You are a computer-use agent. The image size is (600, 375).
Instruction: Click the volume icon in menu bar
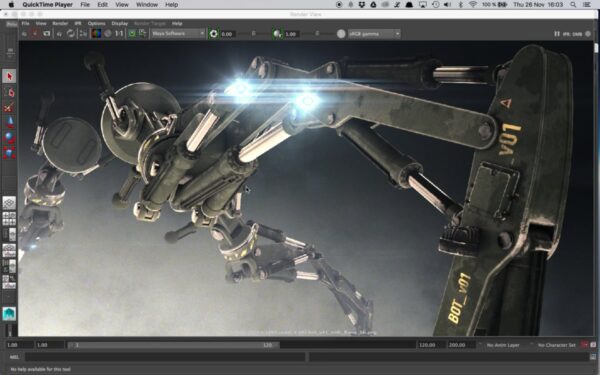(447, 5)
